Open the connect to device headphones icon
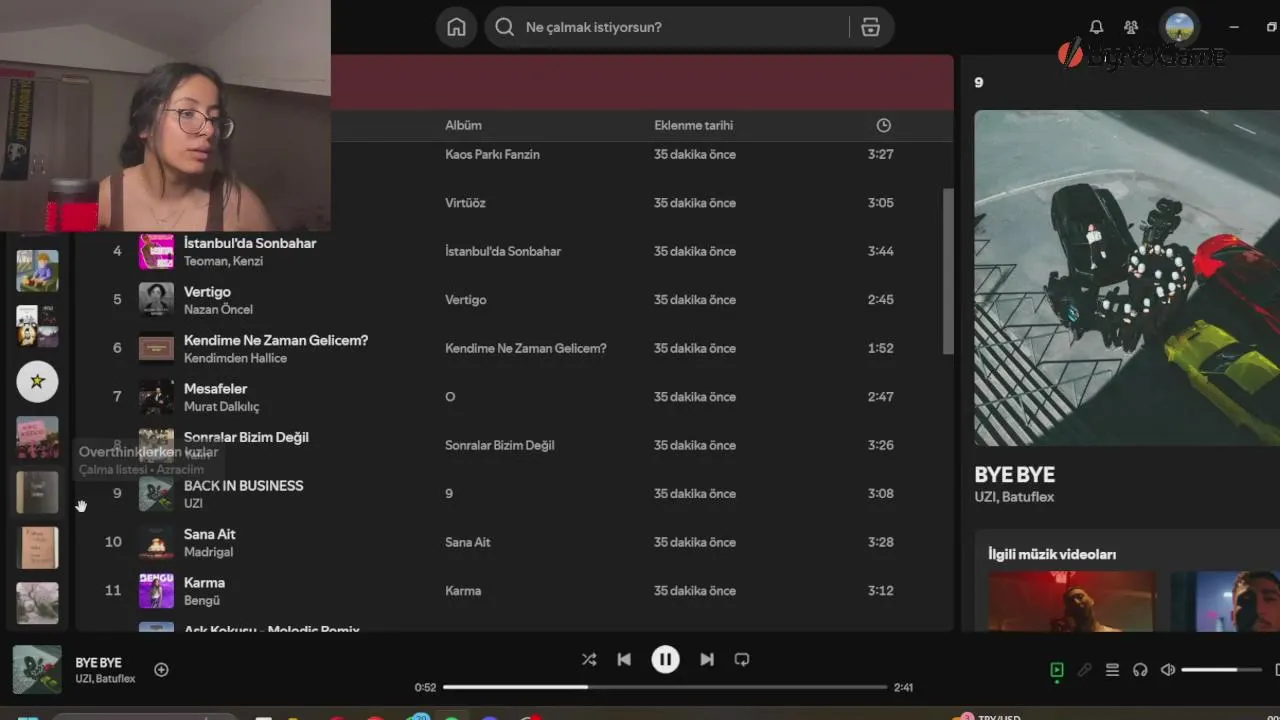The width and height of the screenshot is (1280, 720). 1140,670
